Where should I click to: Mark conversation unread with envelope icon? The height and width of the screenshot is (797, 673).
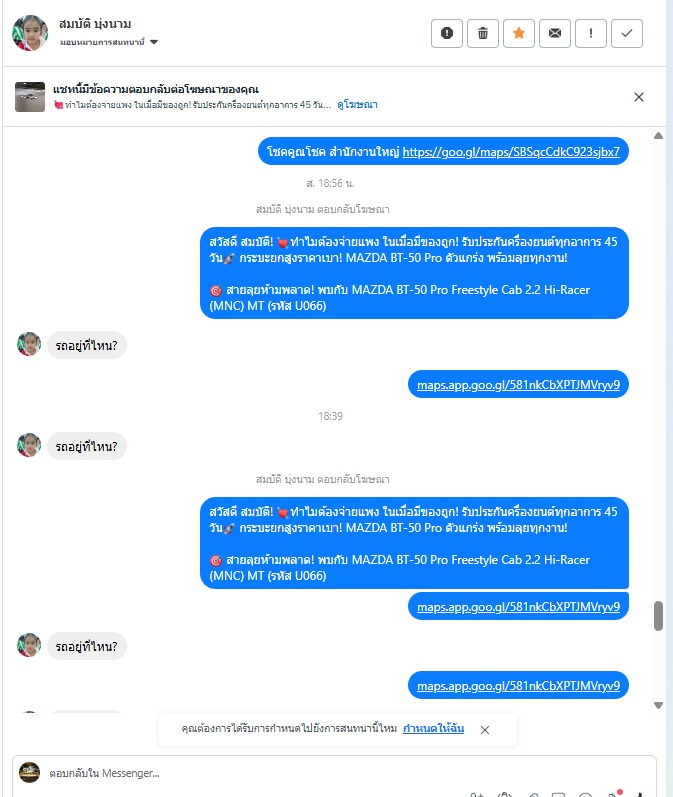555,34
